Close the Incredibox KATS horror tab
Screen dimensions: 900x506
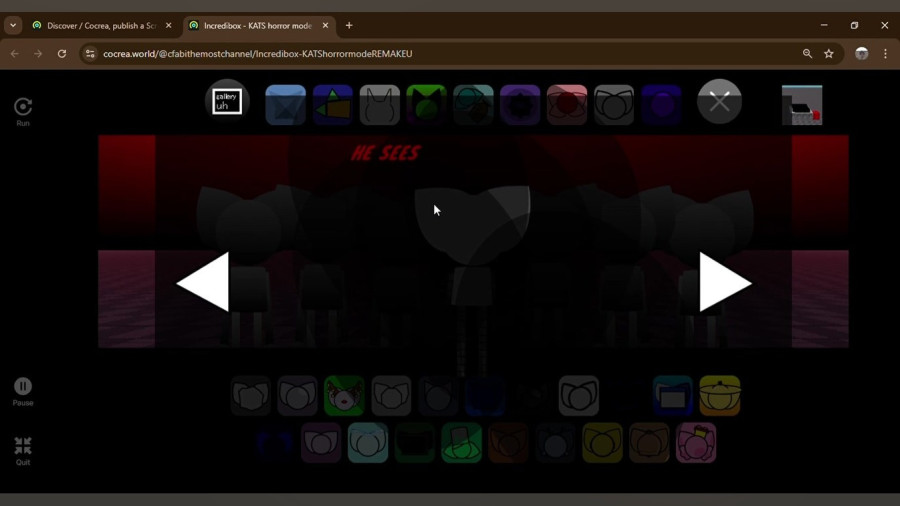325,25
